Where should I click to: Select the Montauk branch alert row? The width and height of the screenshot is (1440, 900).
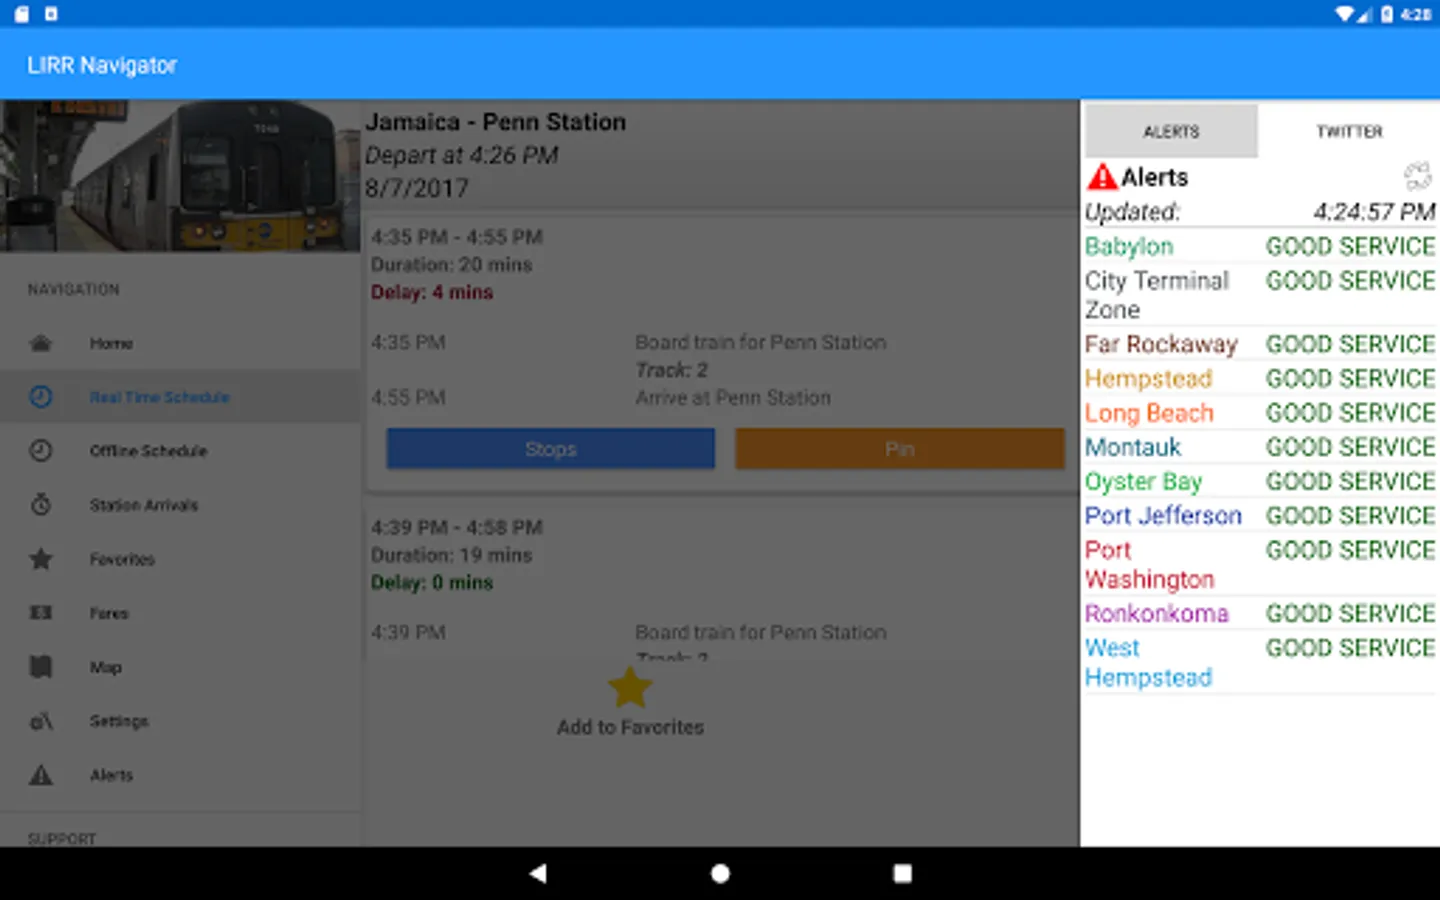click(x=1260, y=447)
